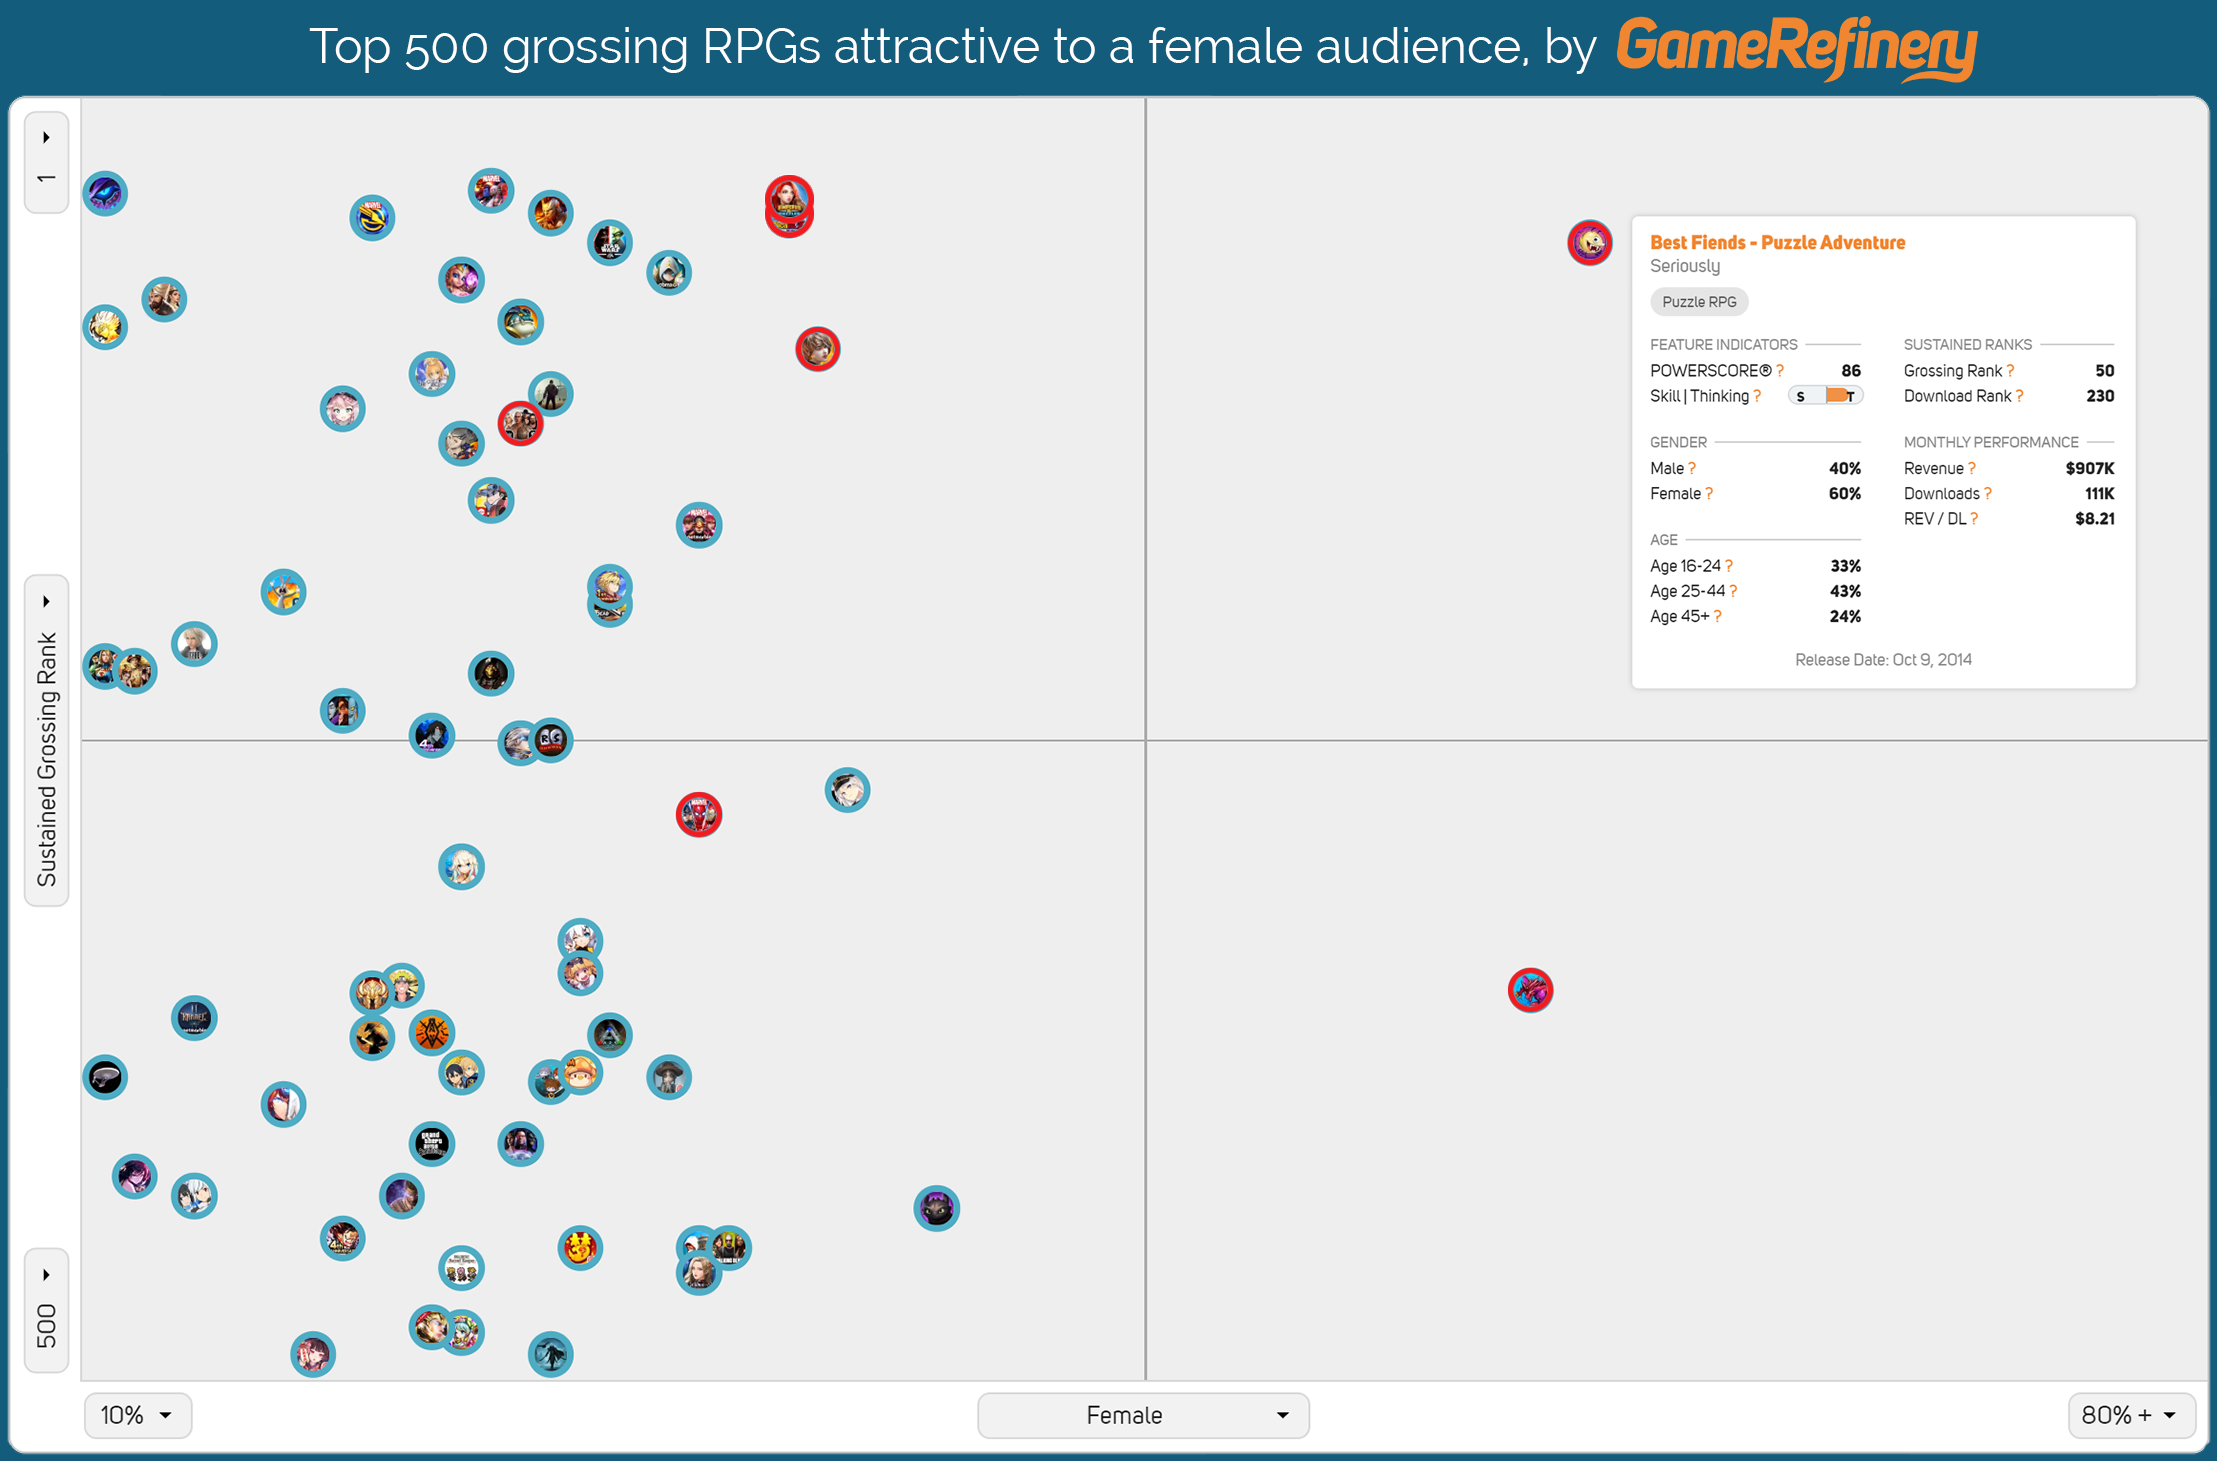Click the black Toothless dragon bubble

[x=937, y=1208]
